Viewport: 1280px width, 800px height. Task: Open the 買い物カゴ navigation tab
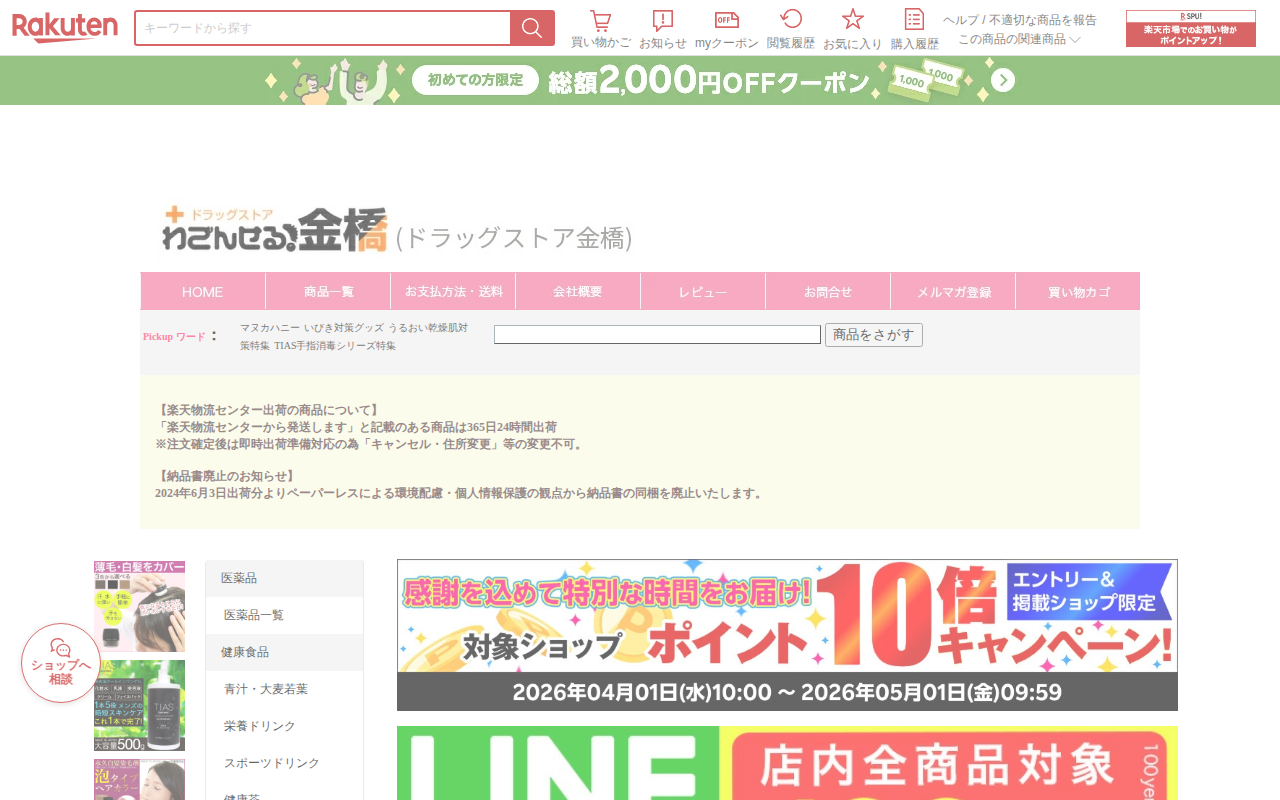[x=1078, y=291]
